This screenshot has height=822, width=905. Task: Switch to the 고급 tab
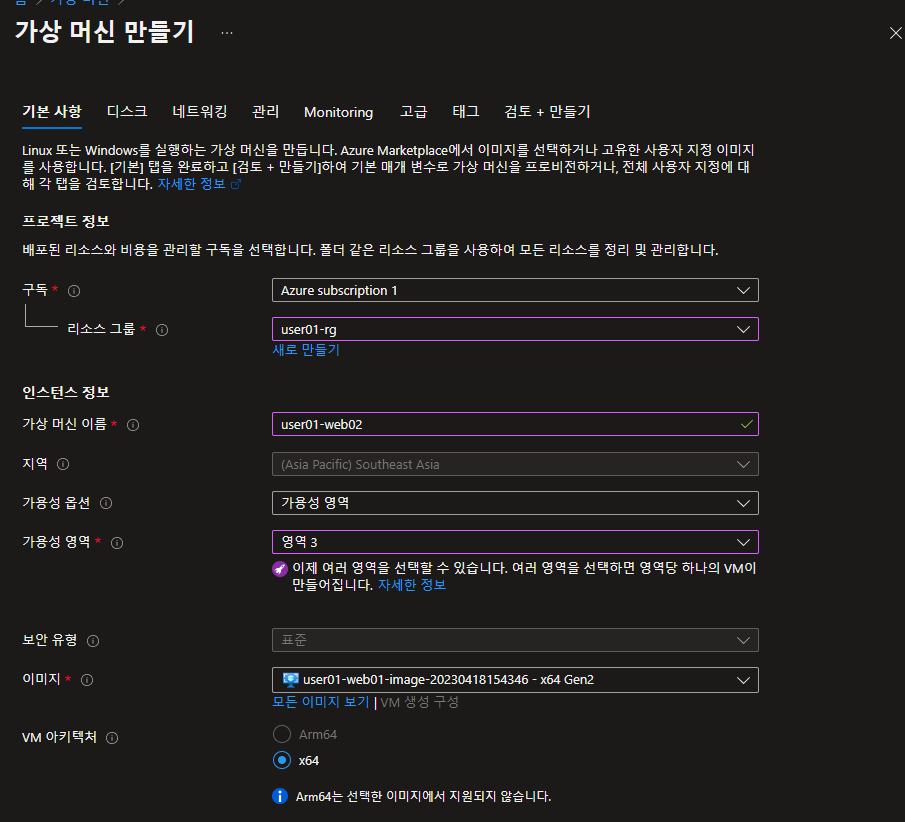click(x=414, y=111)
